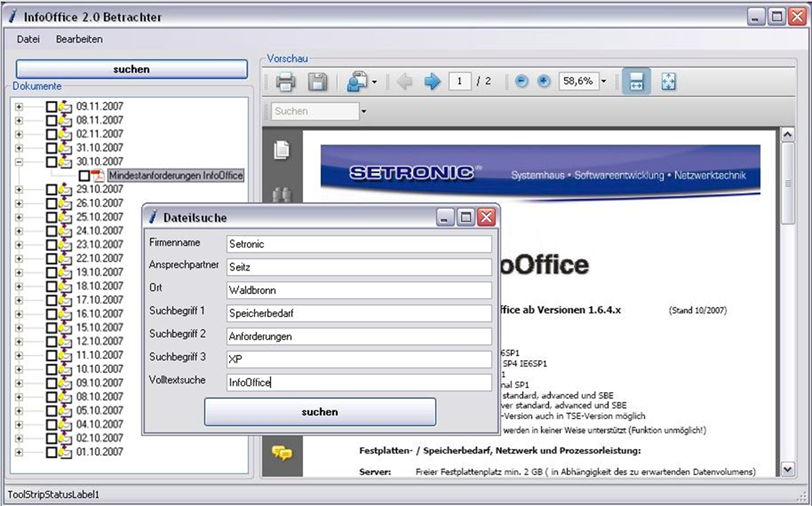Check the box for 02.11.2007
The width and height of the screenshot is (812, 506).
point(51,134)
